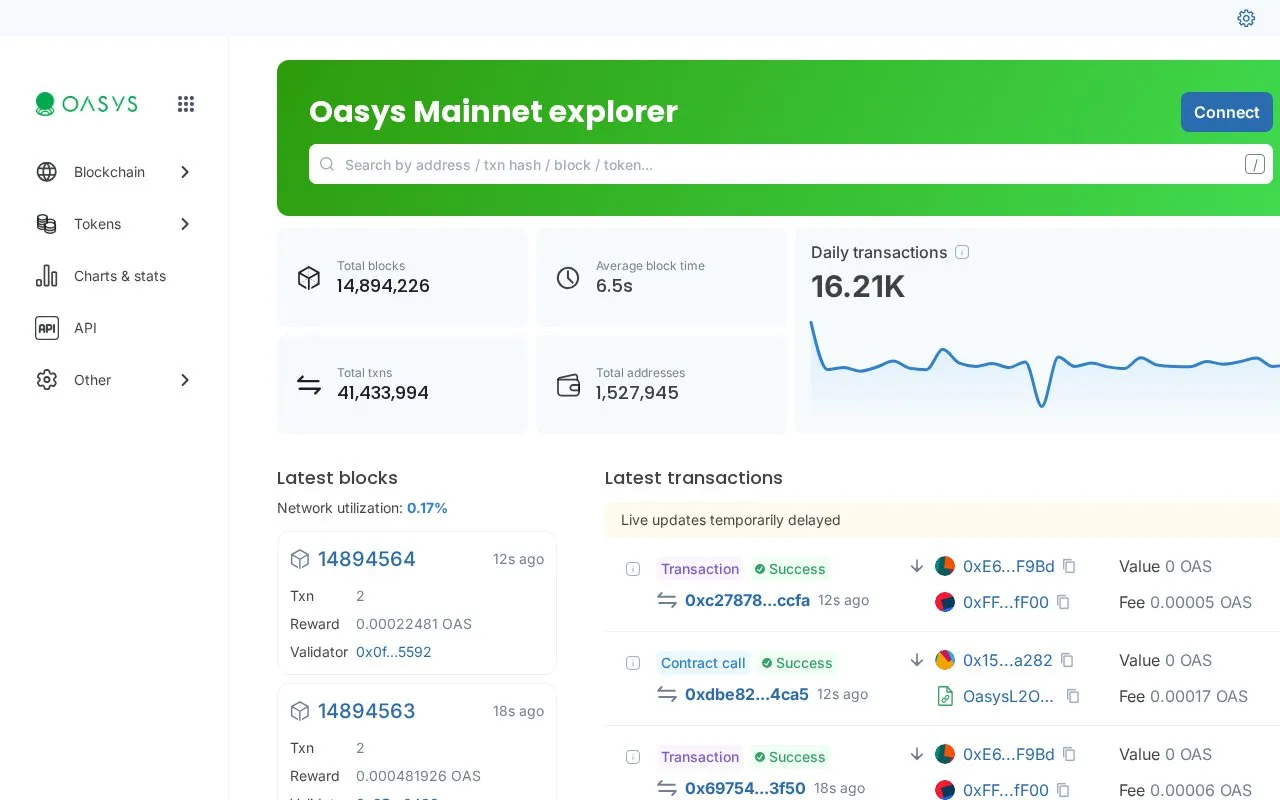Click the Charts & stats bar icon

coord(47,276)
